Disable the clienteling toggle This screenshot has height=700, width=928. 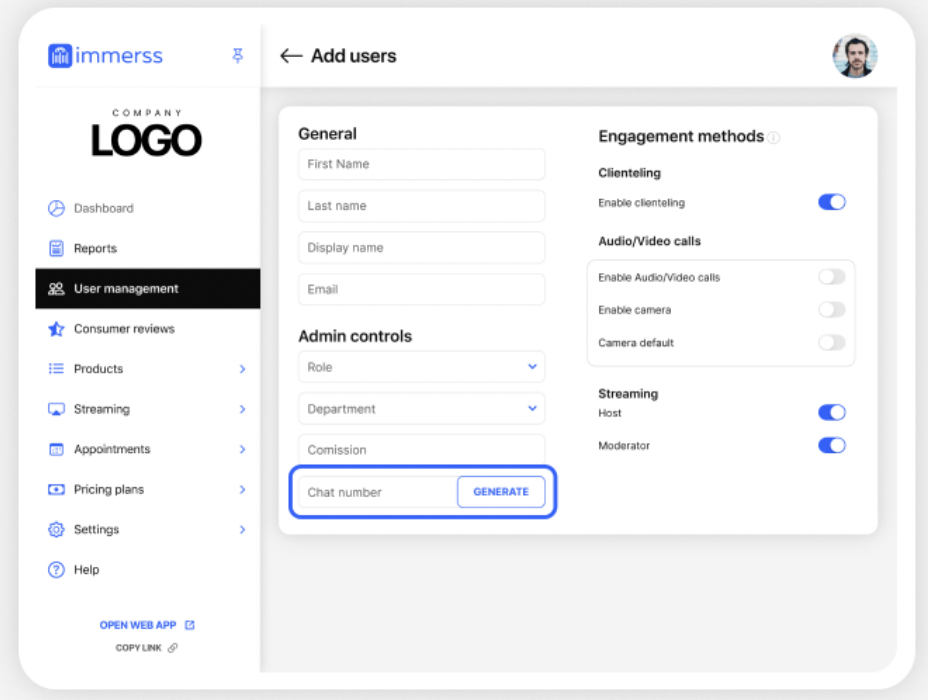coord(831,202)
